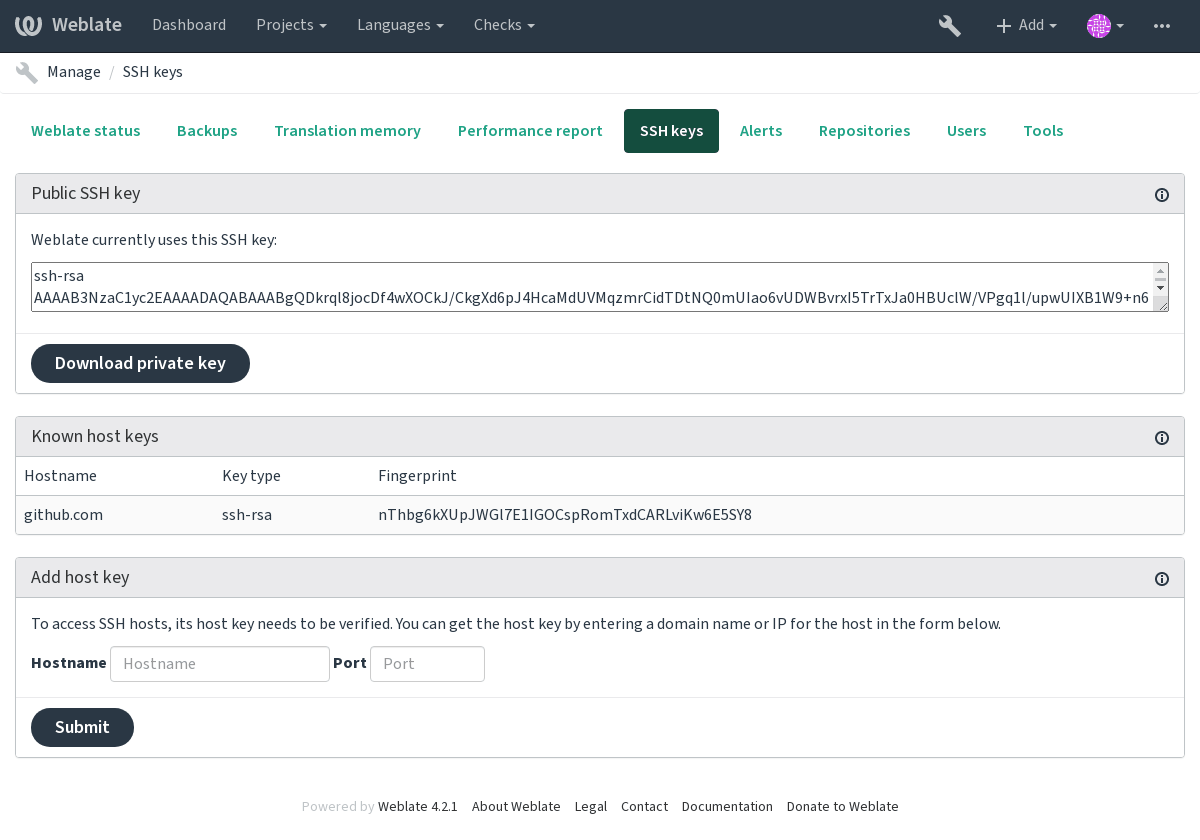Switch to Performance report tab

pos(530,131)
